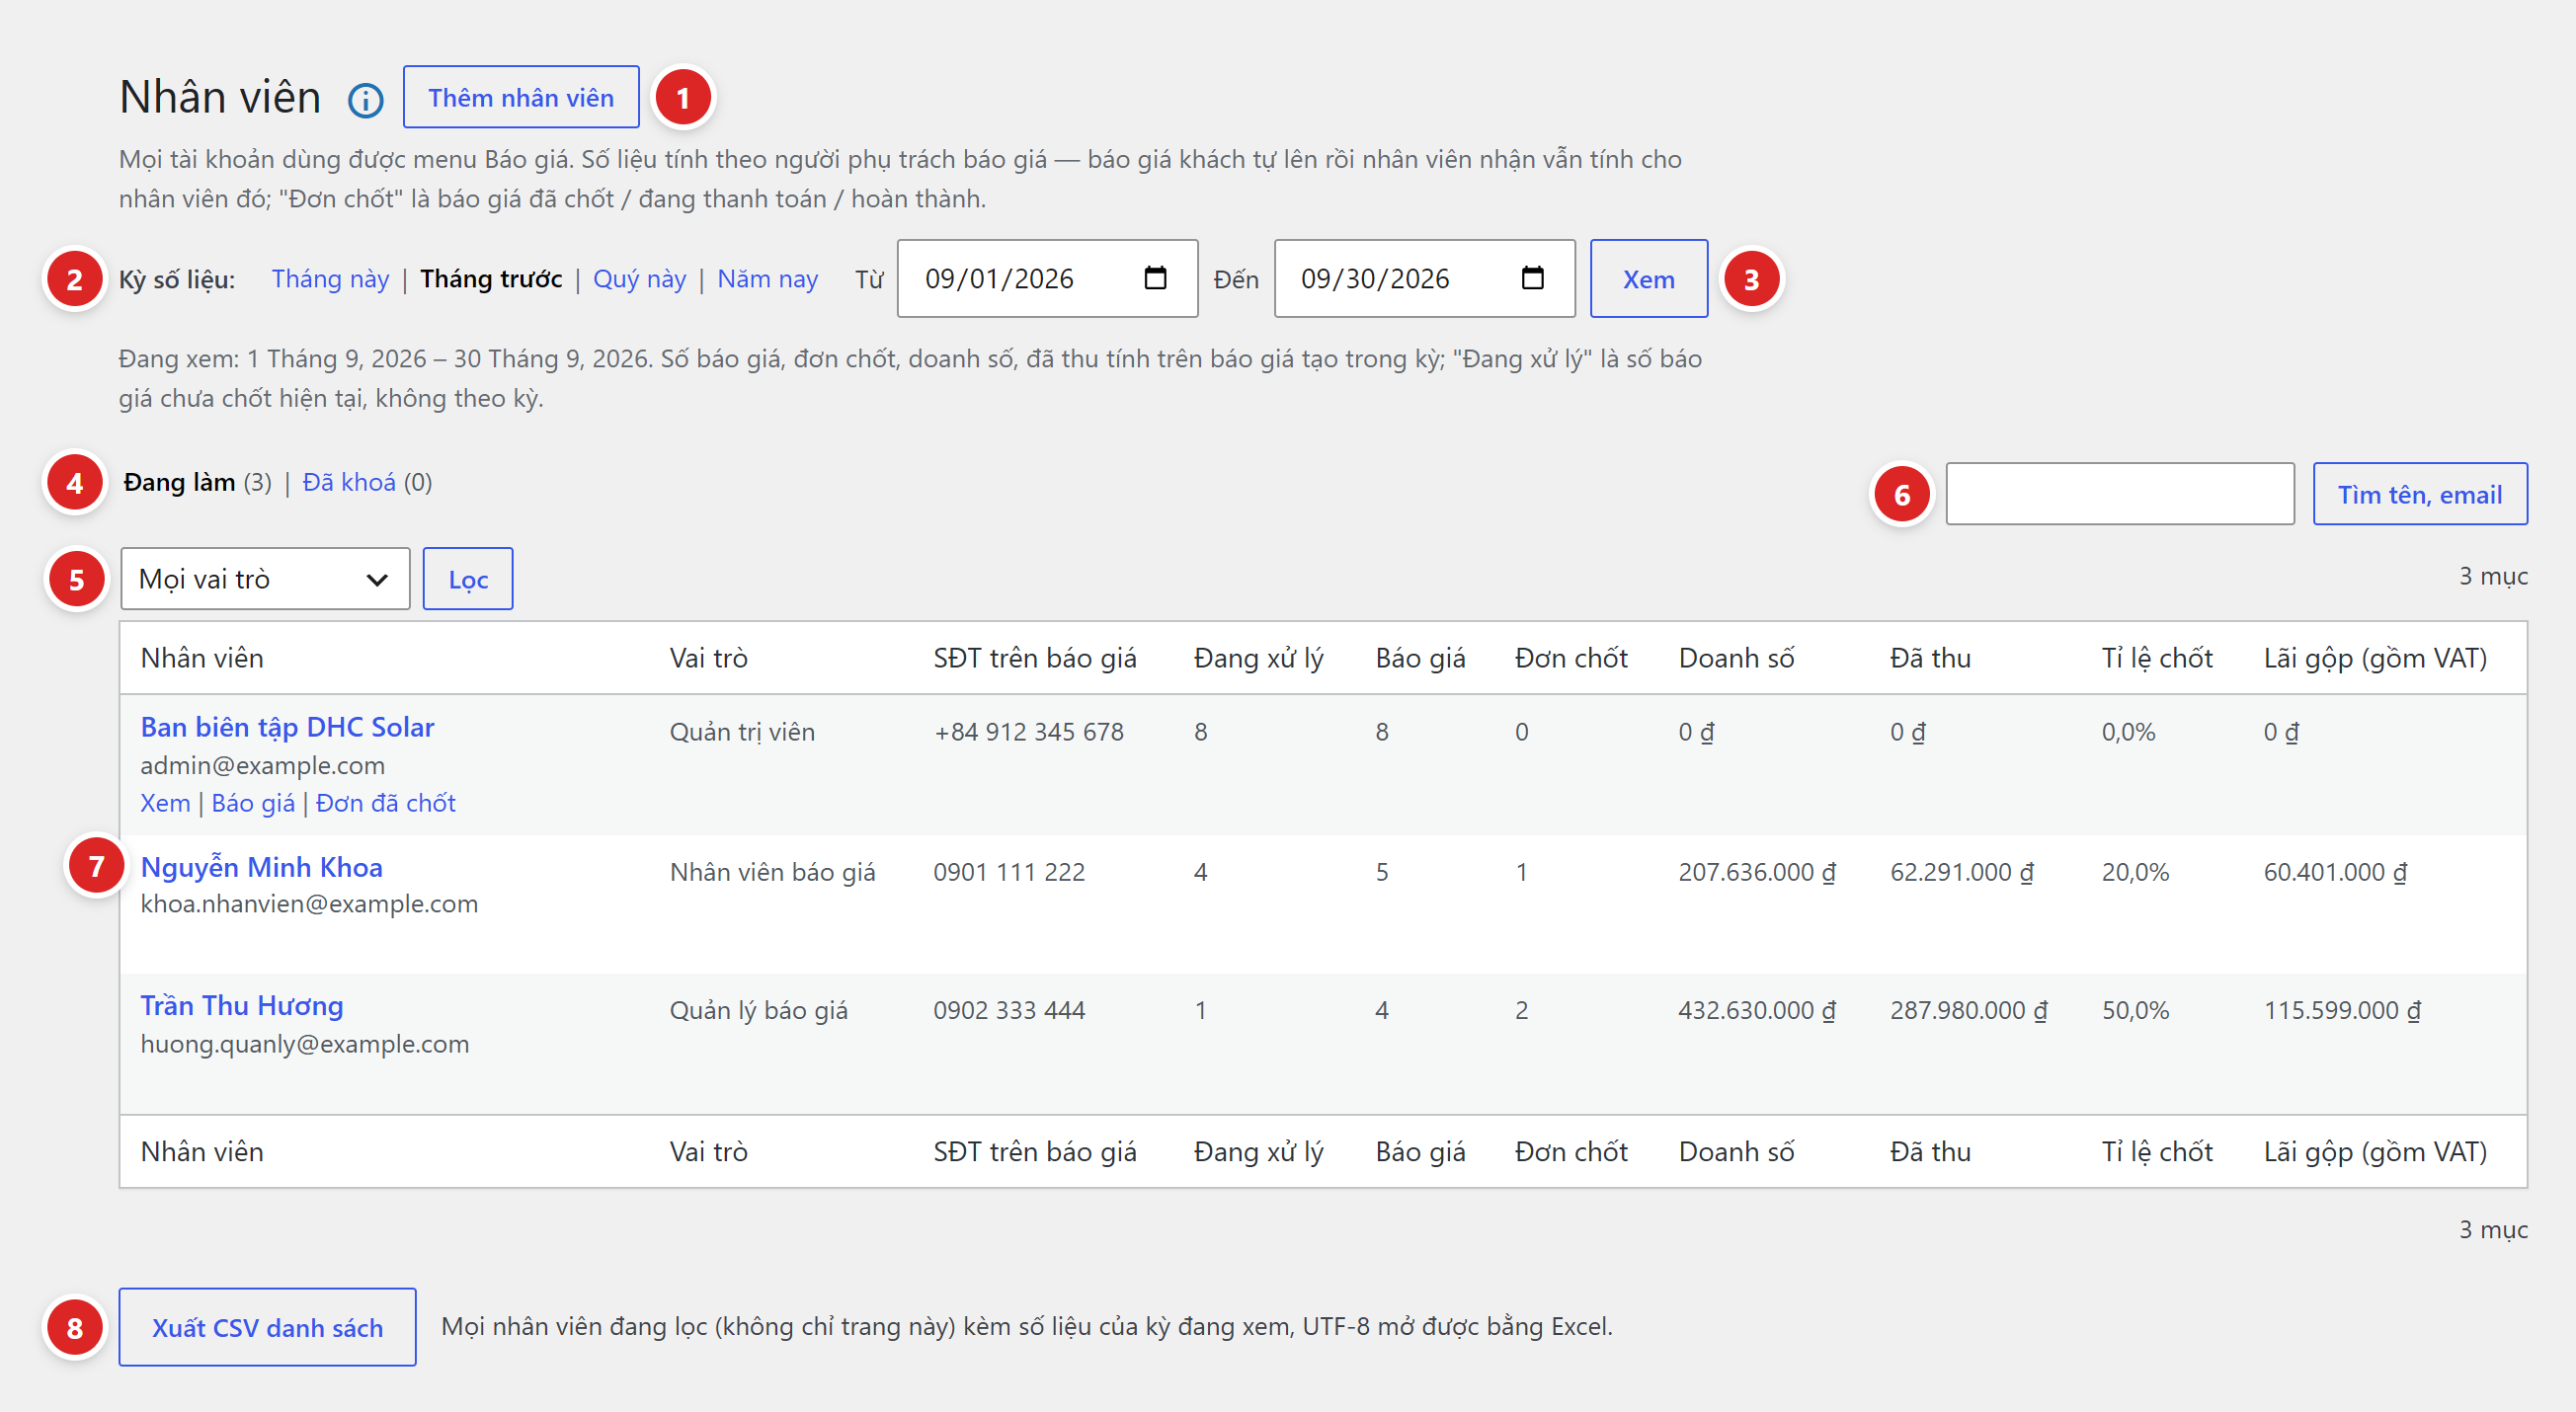Click email admin@example.com
Viewport: 2576px width, 1412px height.
(x=262, y=765)
